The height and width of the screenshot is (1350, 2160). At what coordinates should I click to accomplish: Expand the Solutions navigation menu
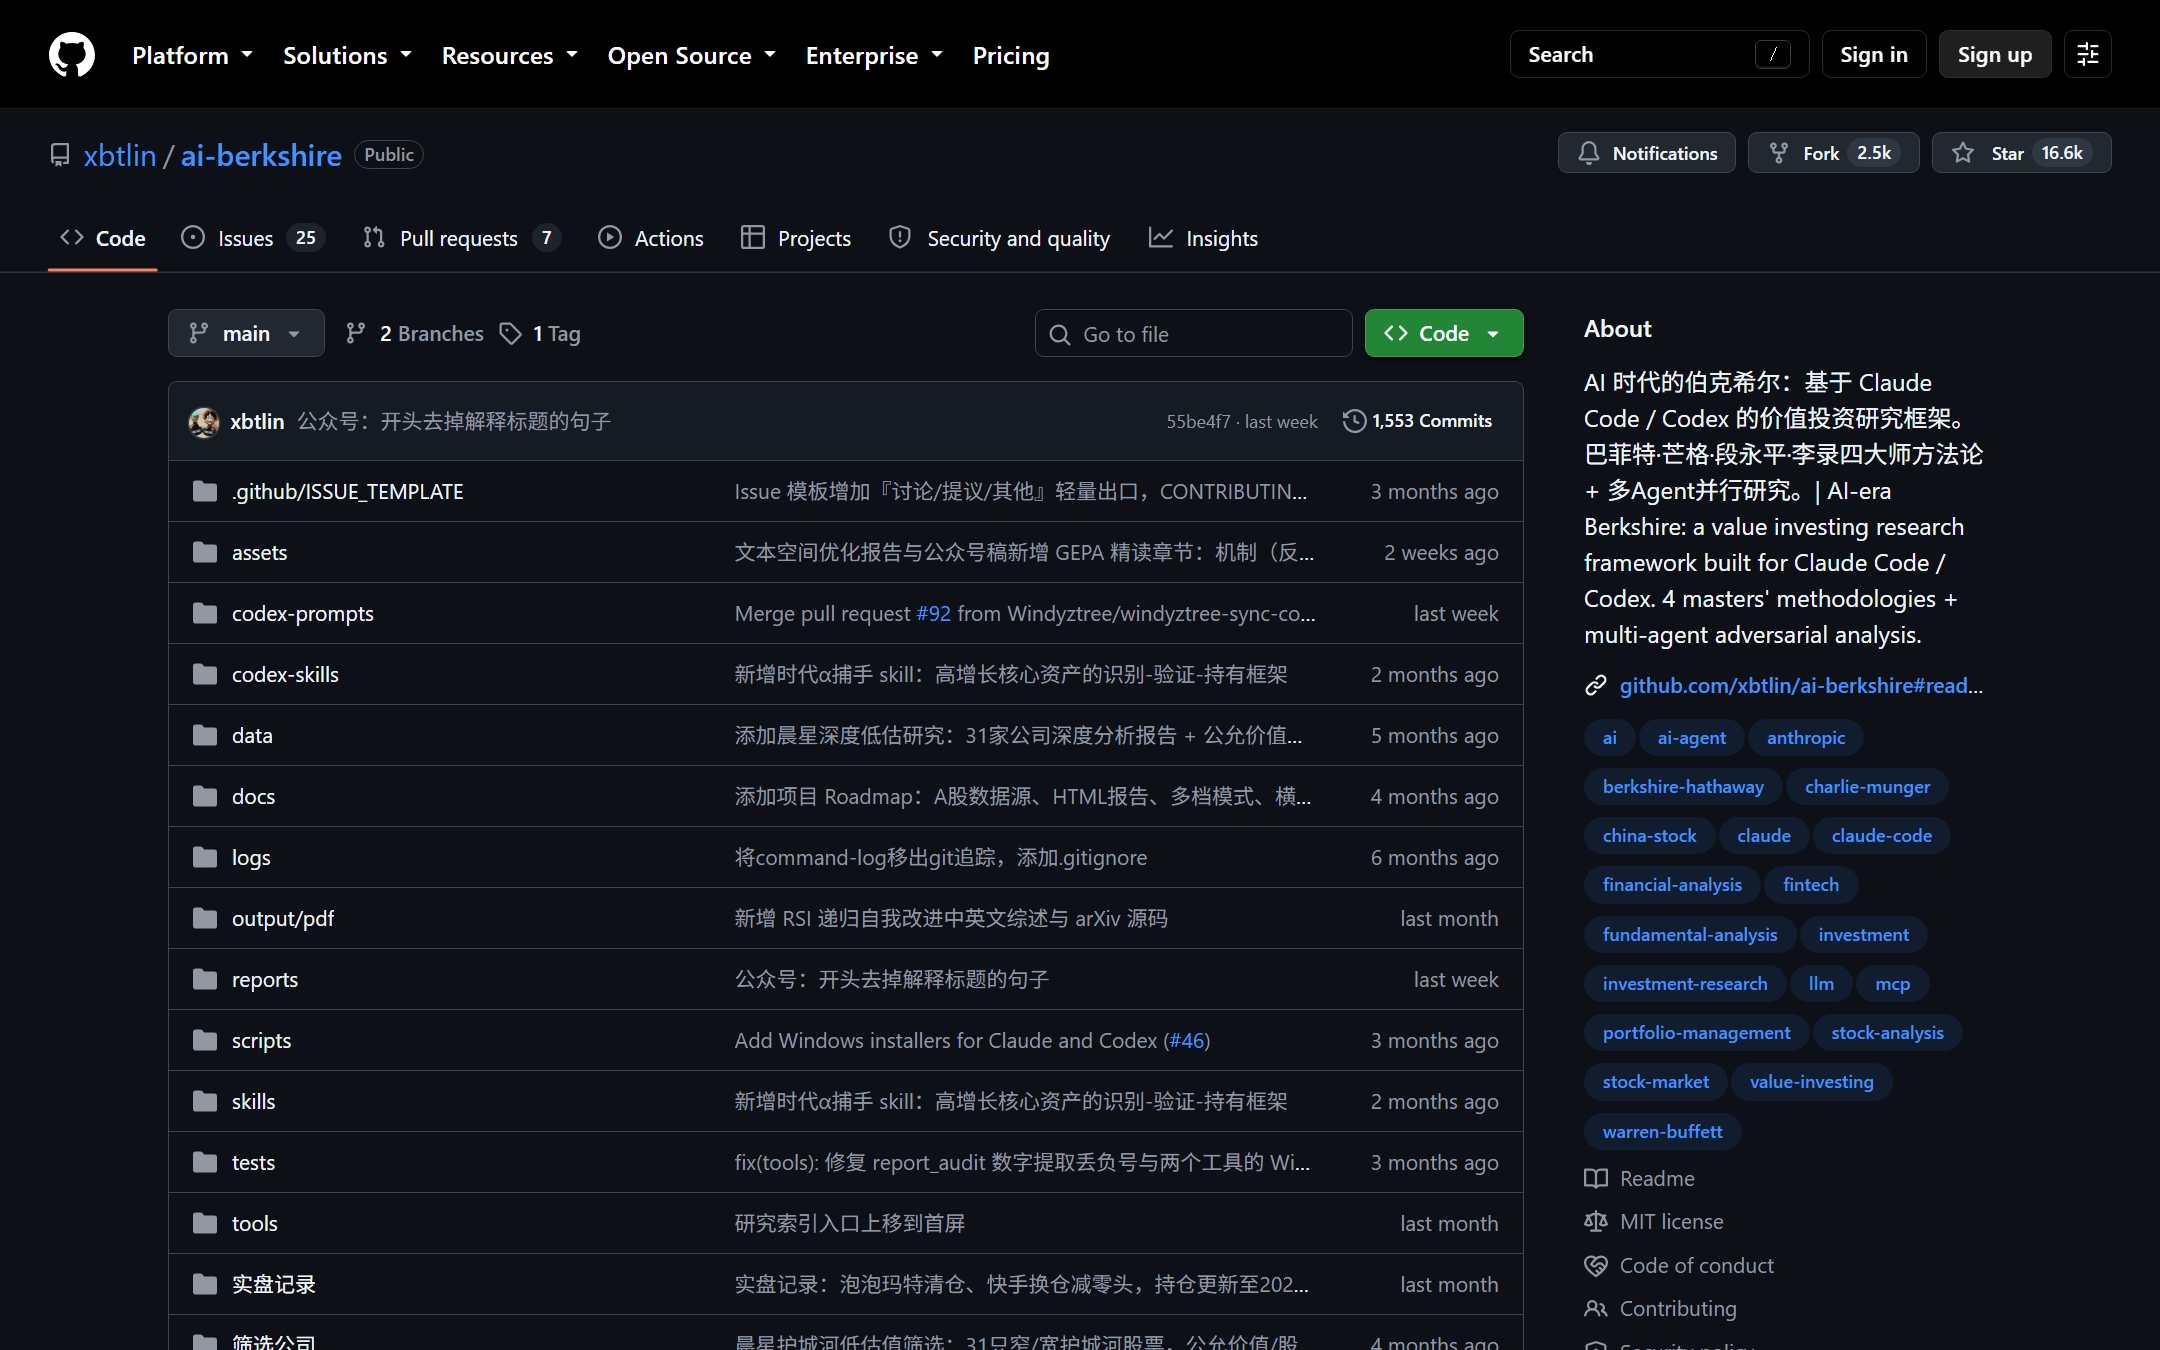[x=347, y=55]
